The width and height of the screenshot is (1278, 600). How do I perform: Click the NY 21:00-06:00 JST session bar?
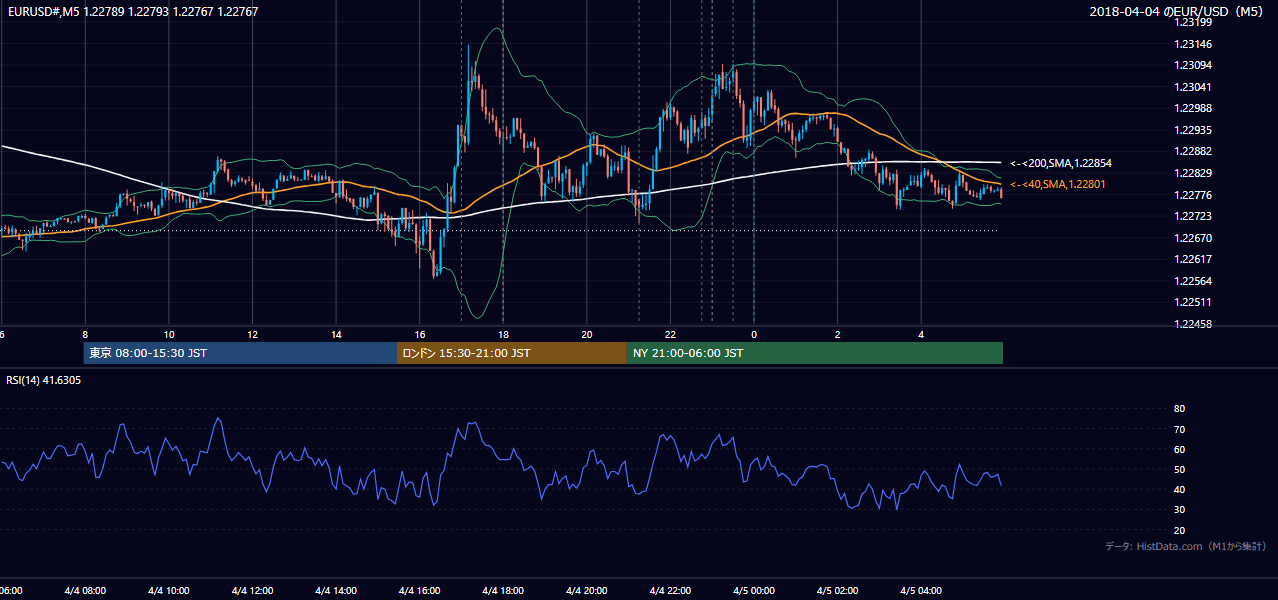[815, 353]
